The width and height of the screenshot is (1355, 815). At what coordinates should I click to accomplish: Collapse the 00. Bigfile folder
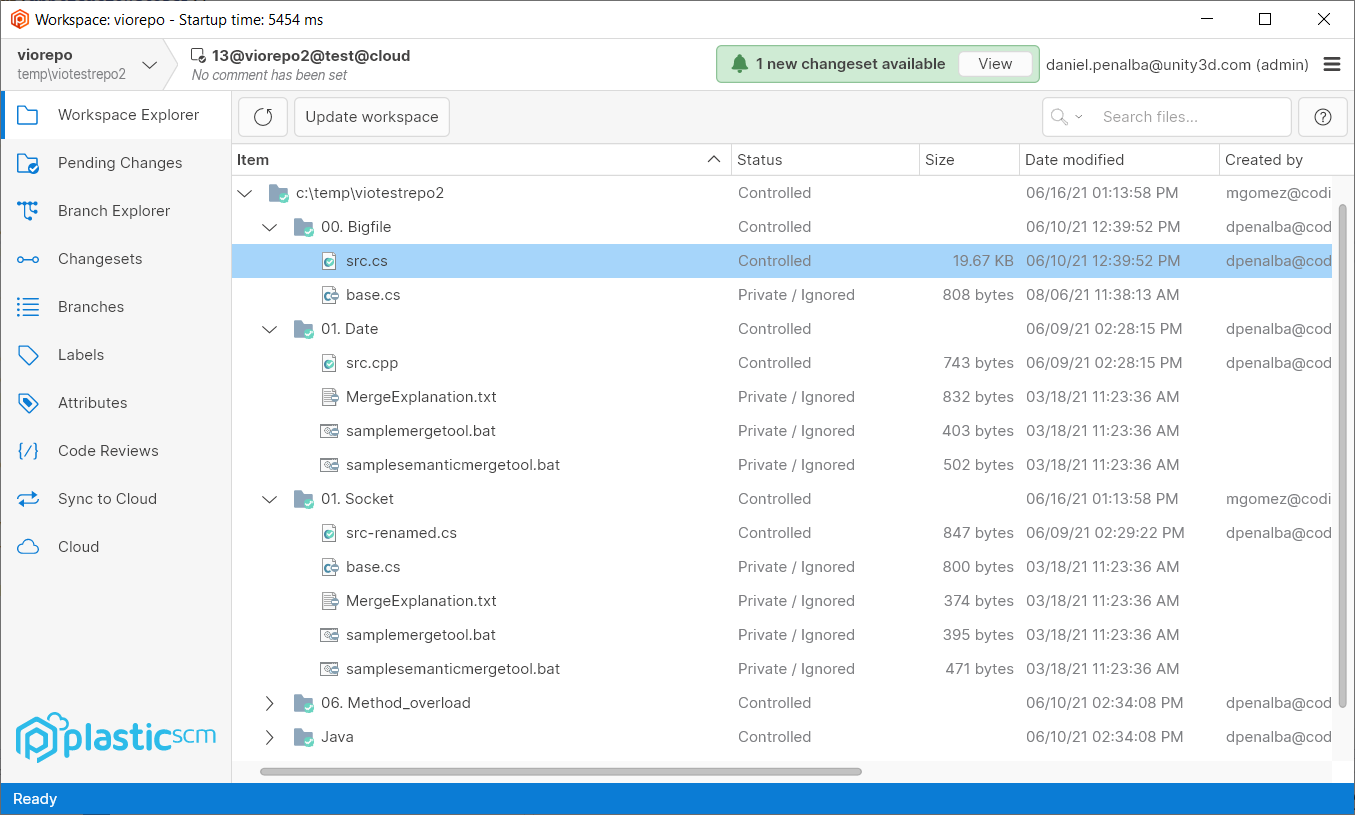(269, 227)
